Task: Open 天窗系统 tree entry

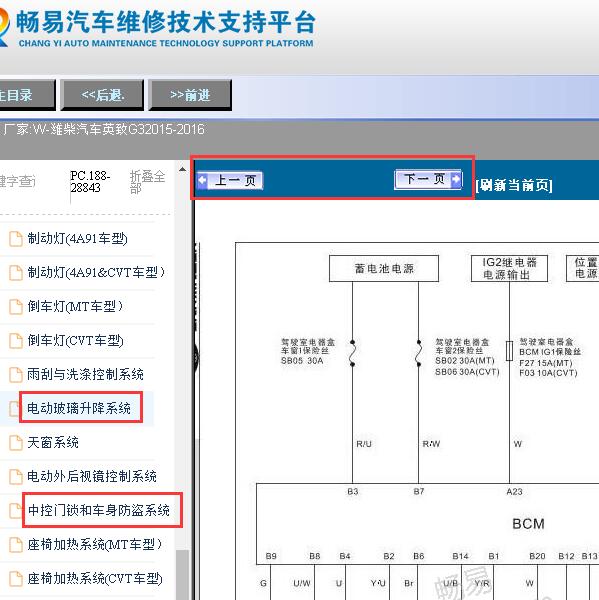Action: tap(53, 442)
